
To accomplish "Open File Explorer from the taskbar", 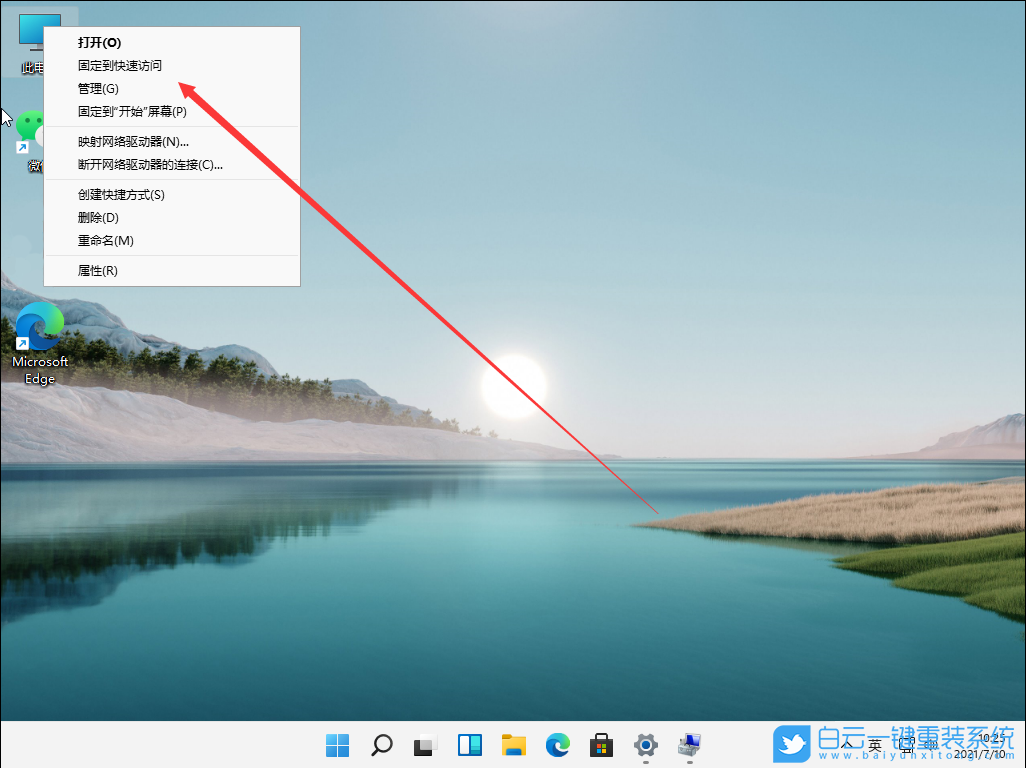I will pyautogui.click(x=513, y=746).
